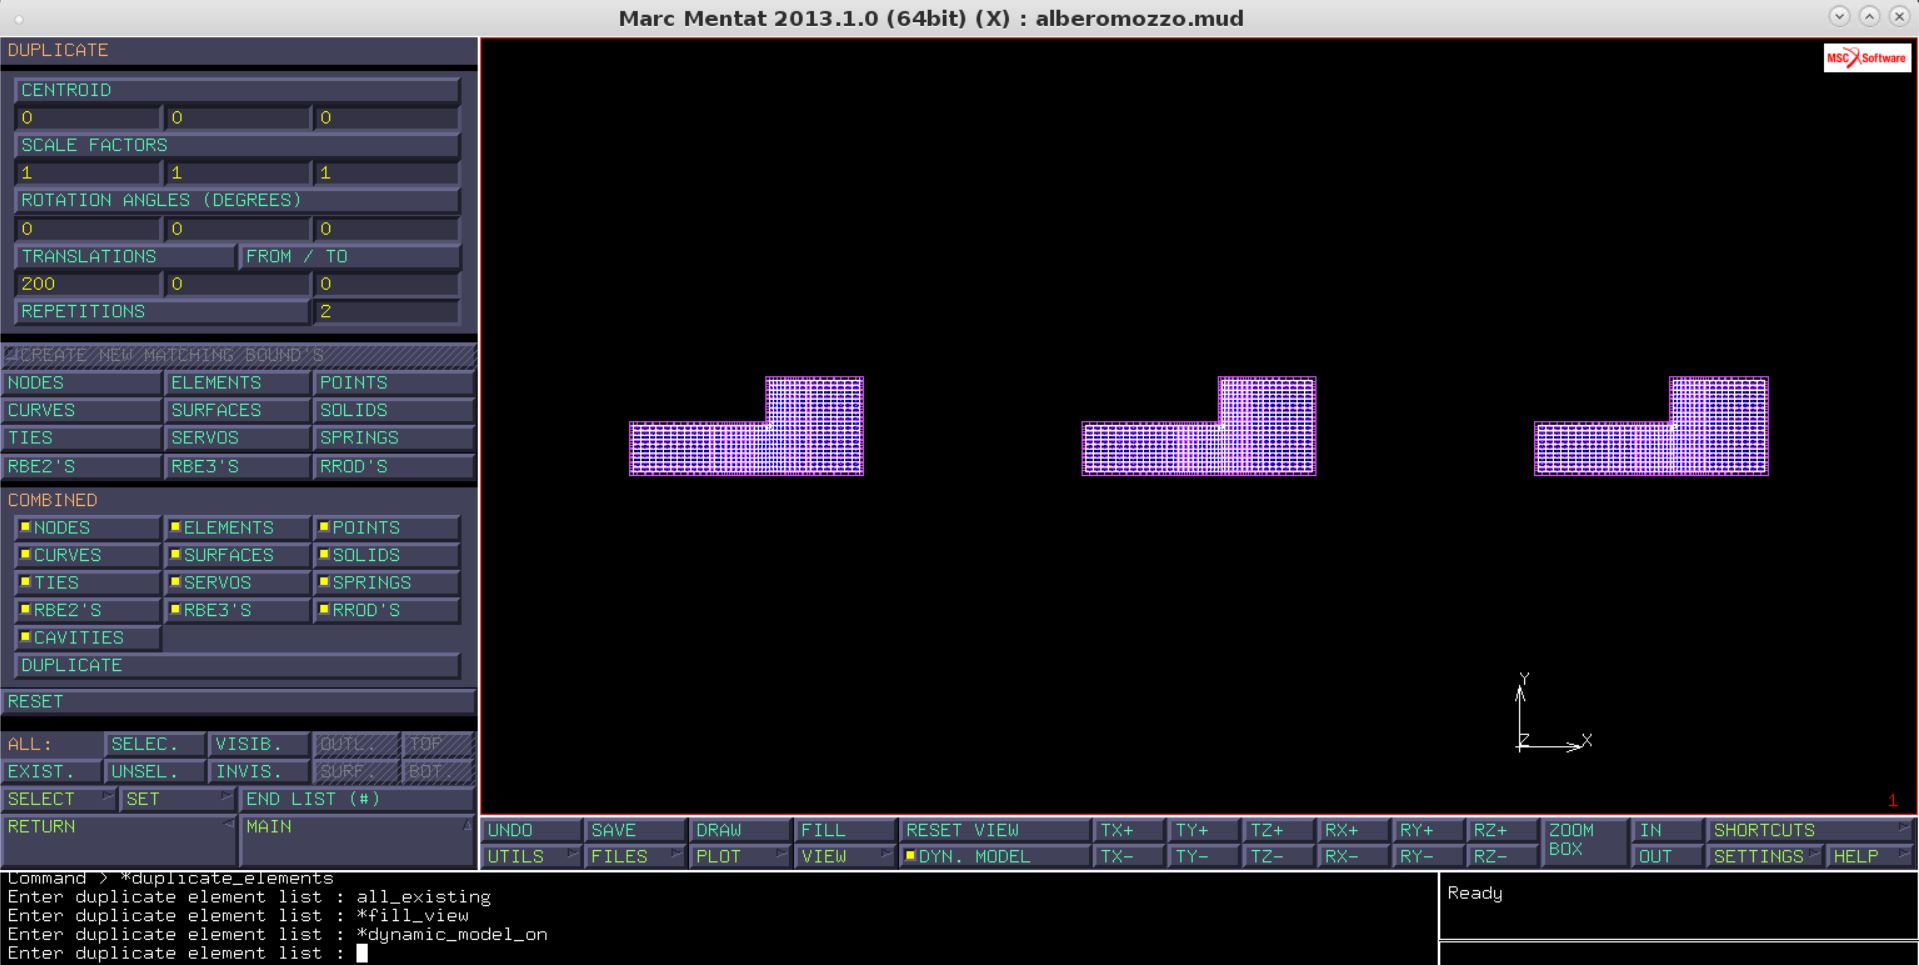Activate ZOOM BOX tool
1919x965 pixels.
coord(1584,843)
